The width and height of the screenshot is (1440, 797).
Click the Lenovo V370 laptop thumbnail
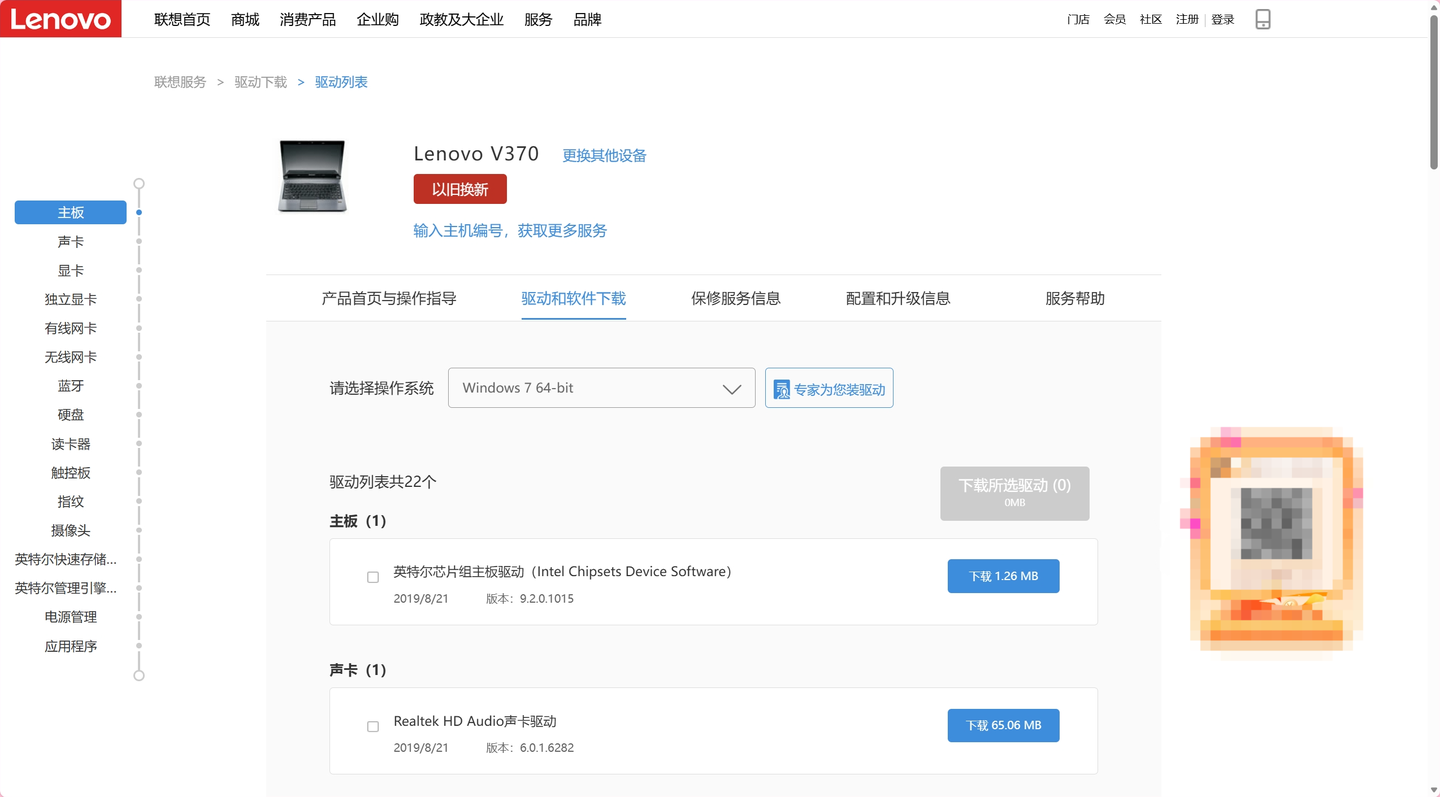(x=312, y=176)
